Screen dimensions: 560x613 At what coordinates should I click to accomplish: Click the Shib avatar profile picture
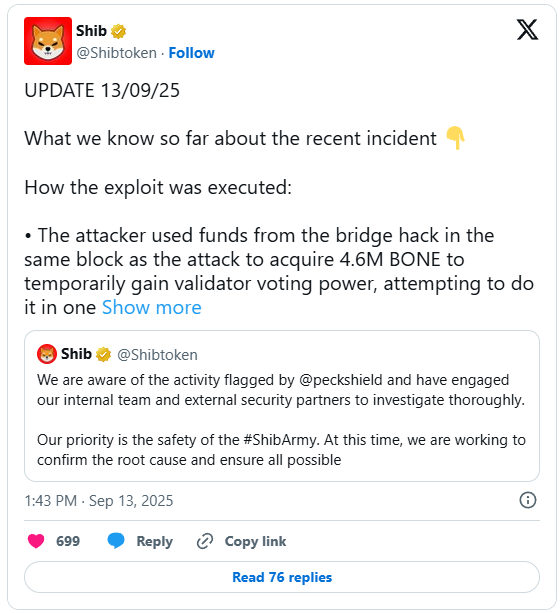tap(48, 41)
